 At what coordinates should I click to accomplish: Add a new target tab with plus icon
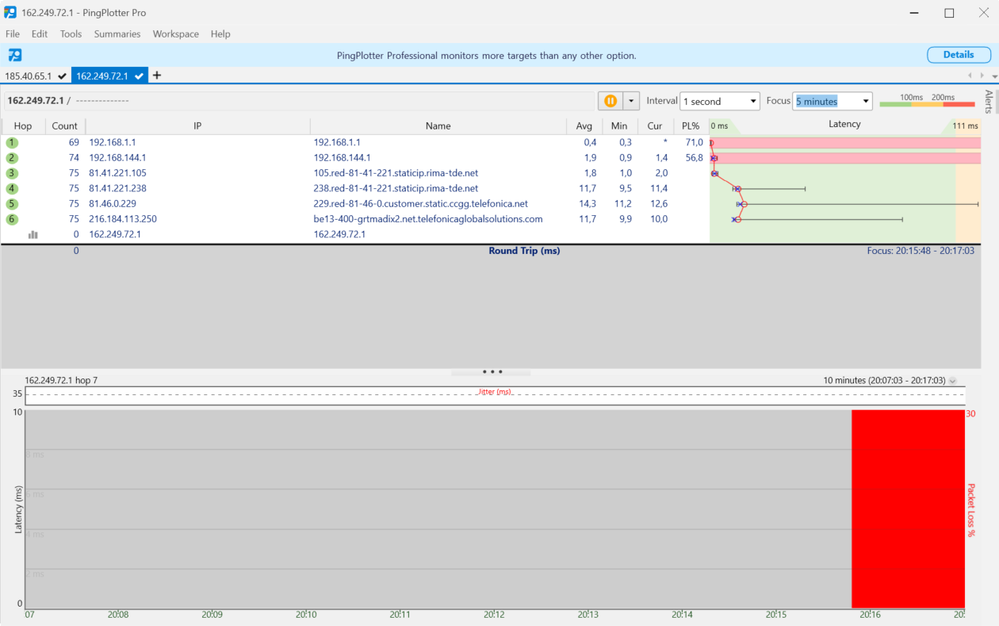pos(157,75)
